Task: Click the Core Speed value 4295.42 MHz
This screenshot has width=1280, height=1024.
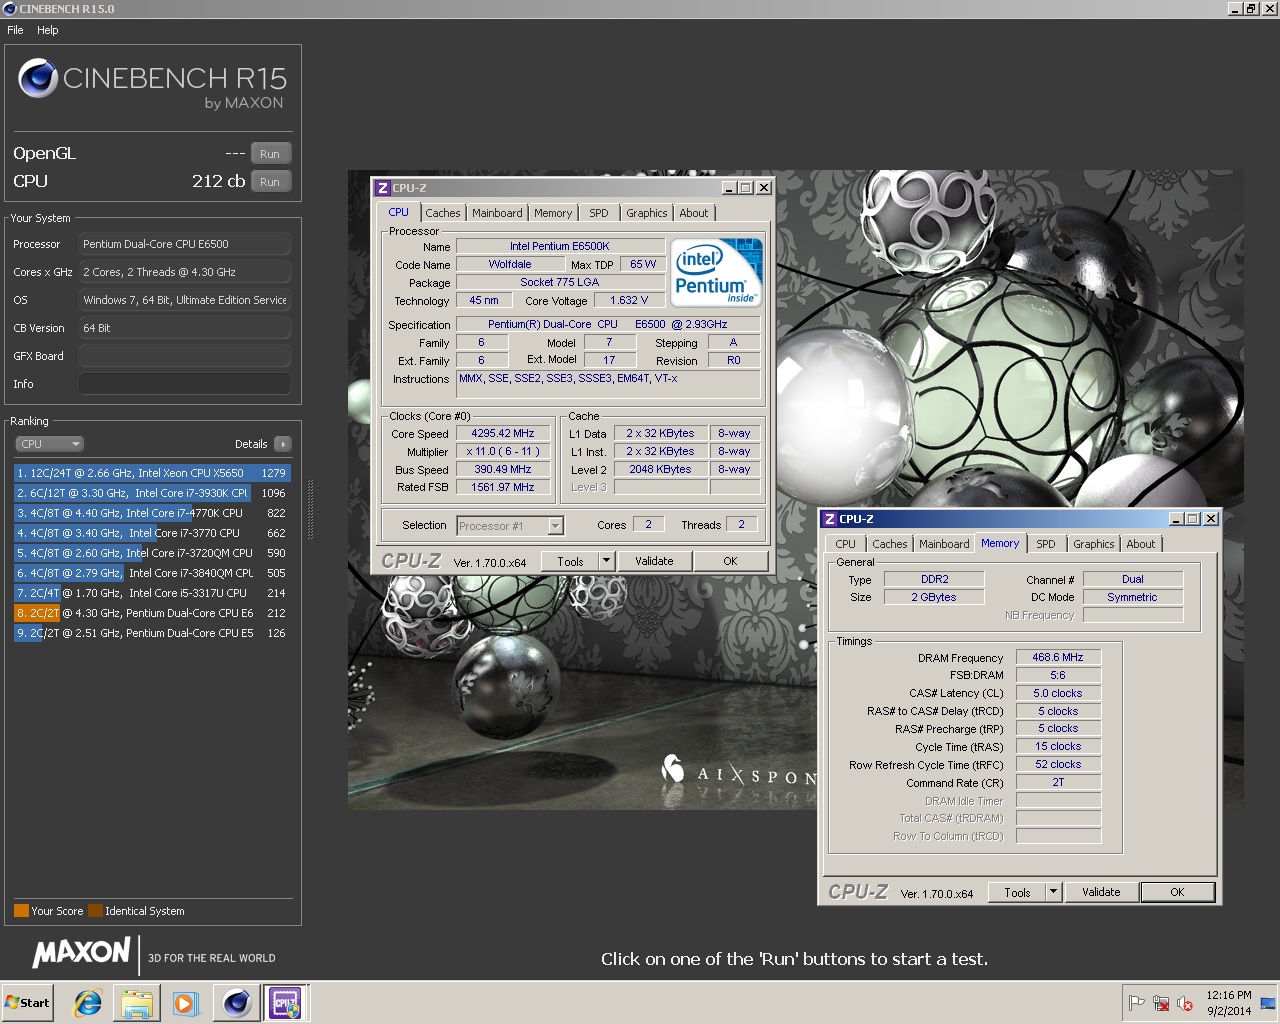Action: tap(503, 433)
